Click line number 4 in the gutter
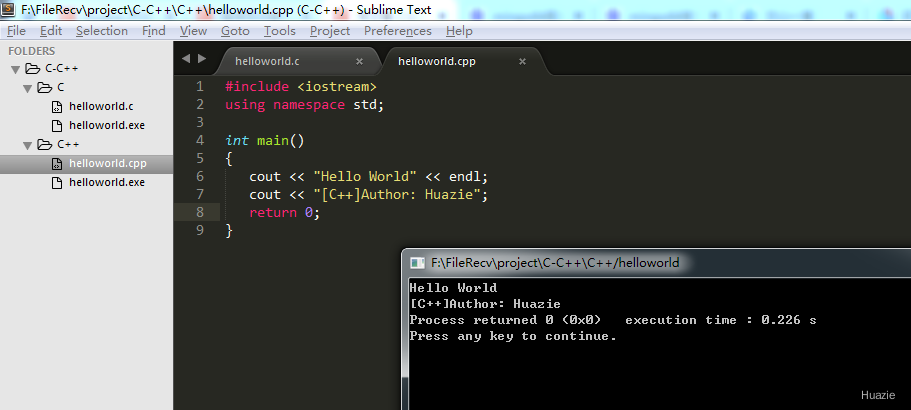911x410 pixels. 200,141
